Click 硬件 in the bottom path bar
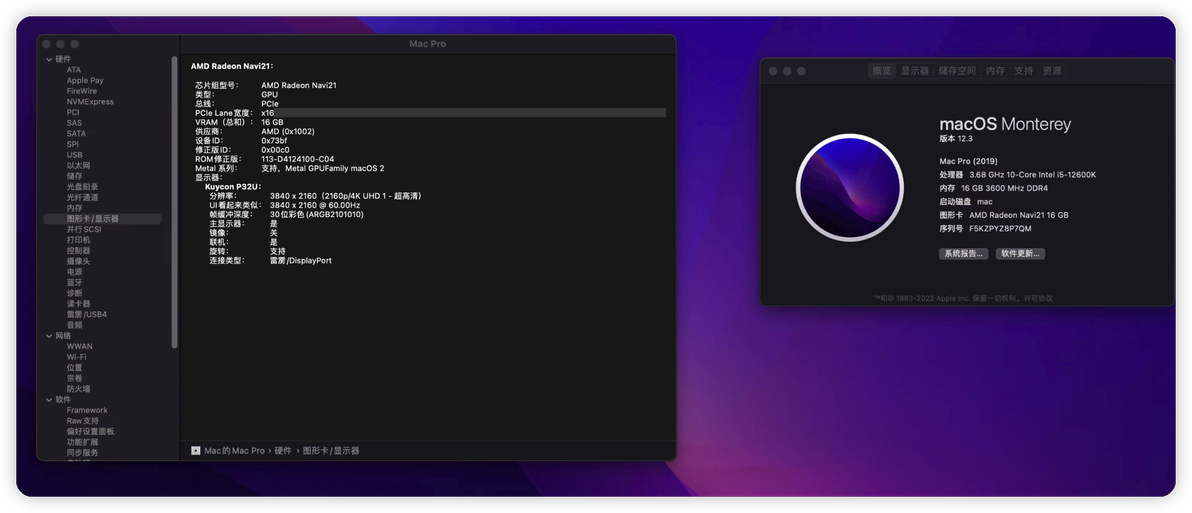This screenshot has width=1192, height=513. pyautogui.click(x=283, y=451)
